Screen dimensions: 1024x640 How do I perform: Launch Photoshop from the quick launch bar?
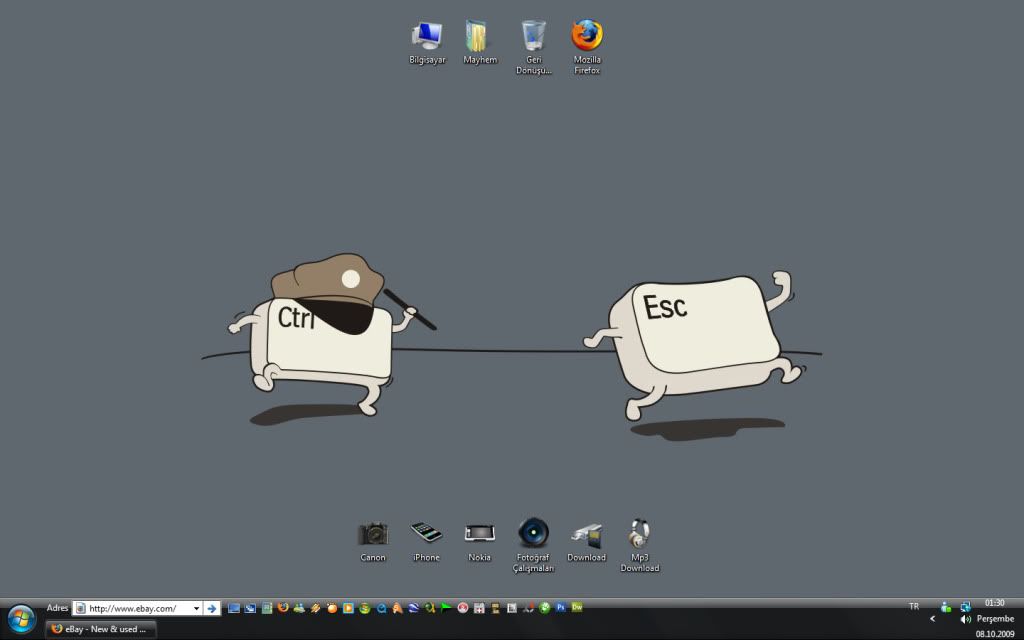[561, 607]
